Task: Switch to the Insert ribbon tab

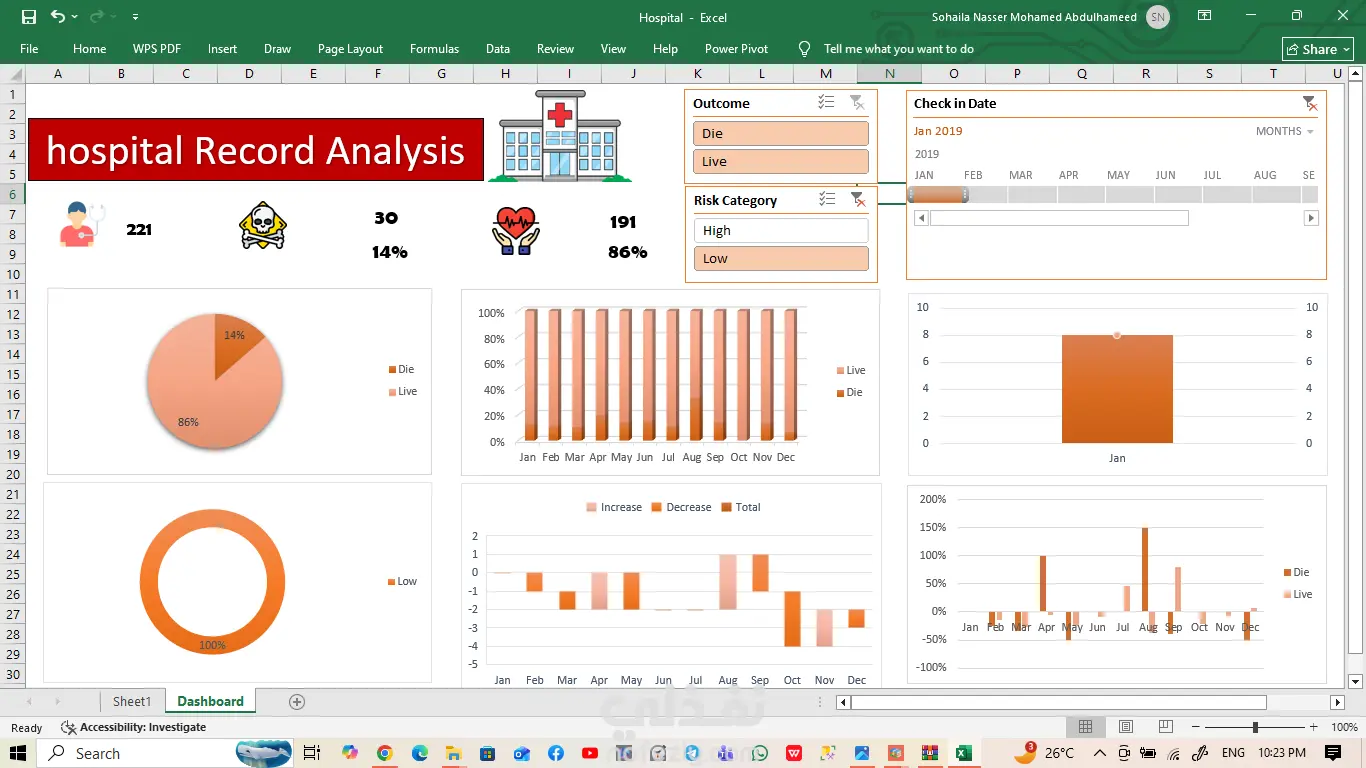Action: pyautogui.click(x=222, y=48)
